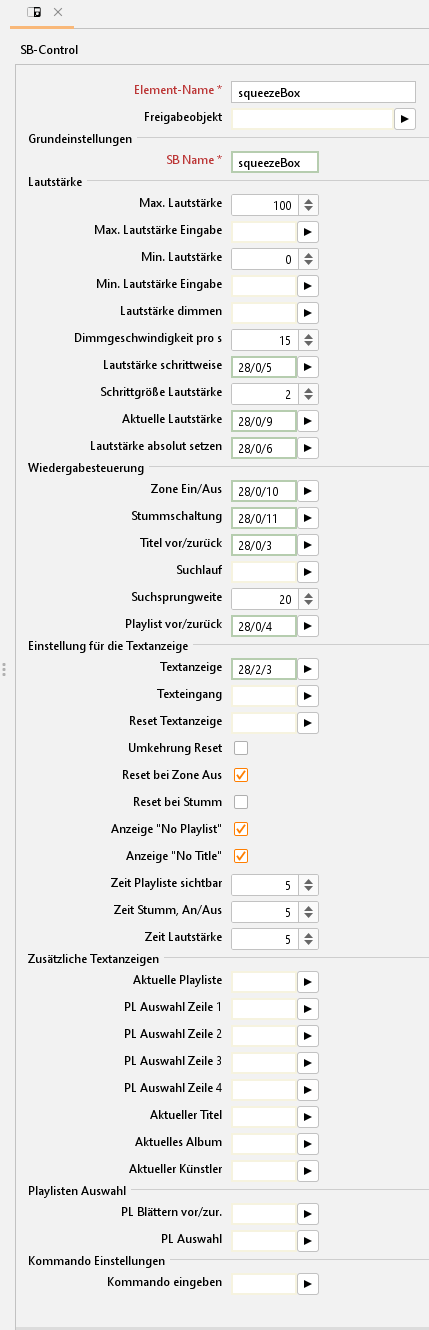Increase Max. Lautstärke with up stepper
Screen dimensions: 429x1330
tap(309, 200)
